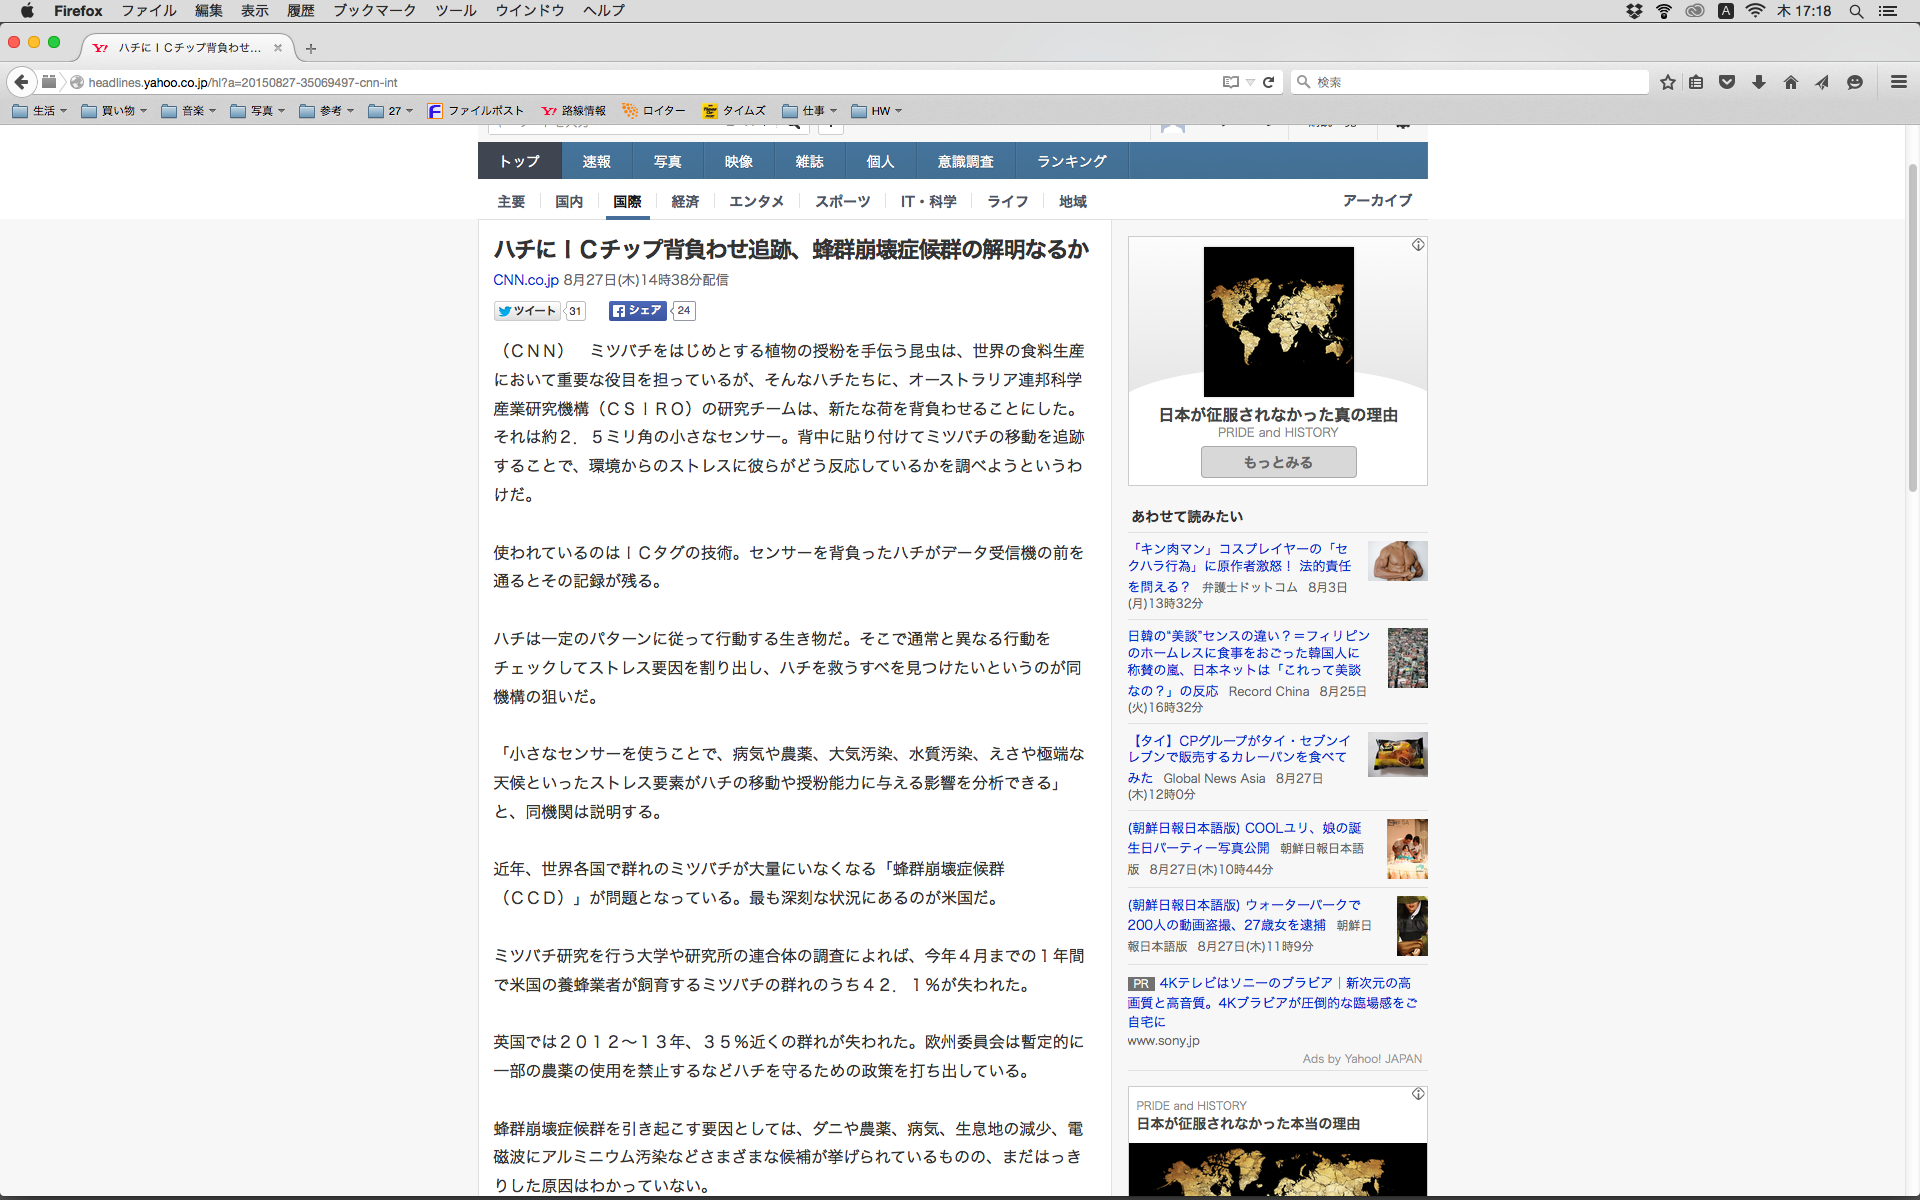The image size is (1920, 1200).
Task: Go to Firefox home page icon
Action: 1791,82
